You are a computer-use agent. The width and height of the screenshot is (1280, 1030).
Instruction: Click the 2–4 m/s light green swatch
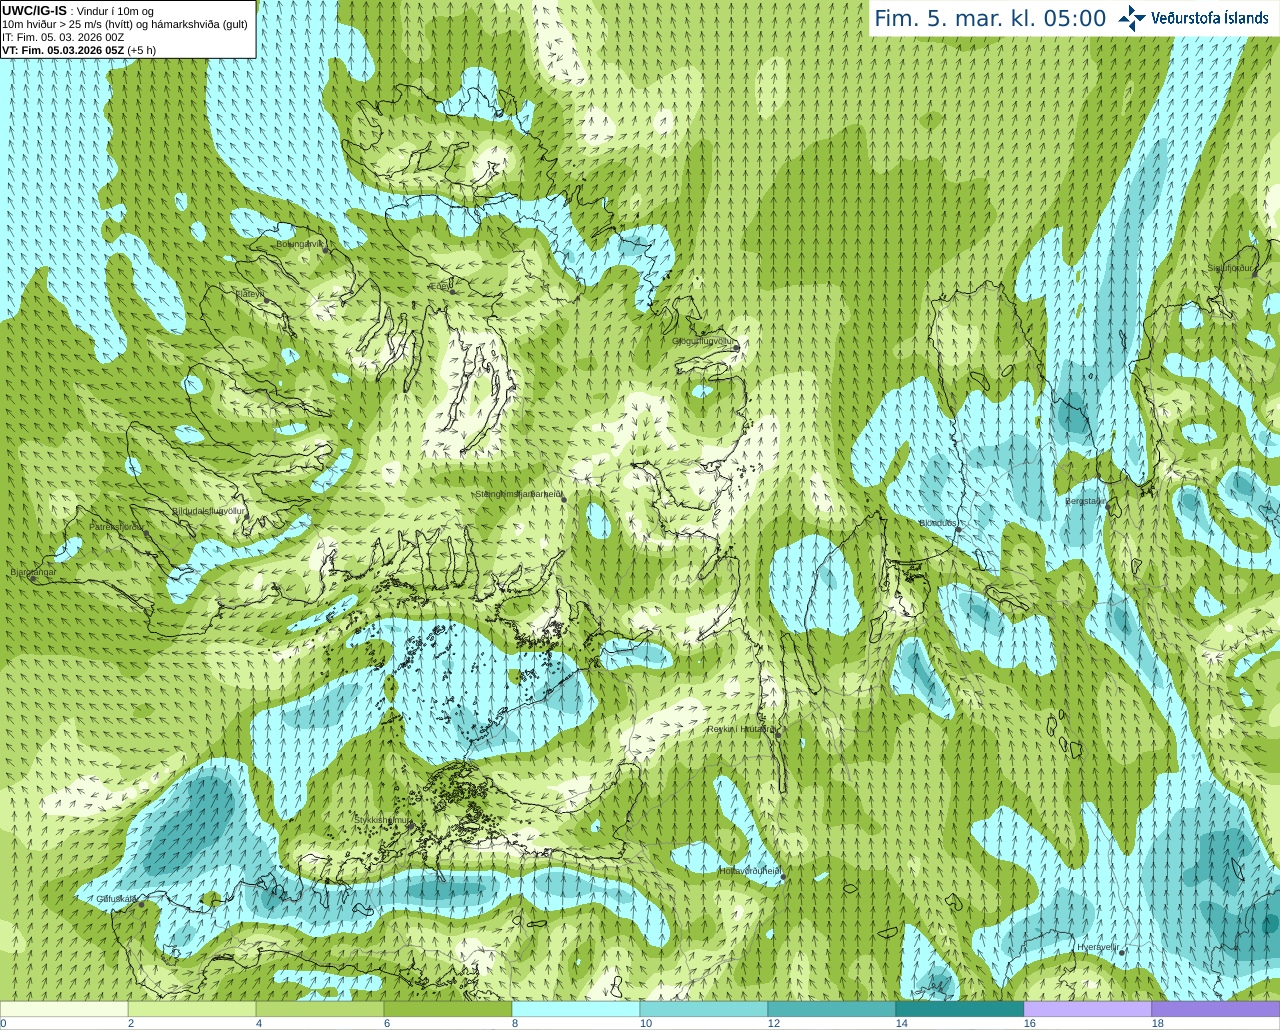pos(192,1009)
